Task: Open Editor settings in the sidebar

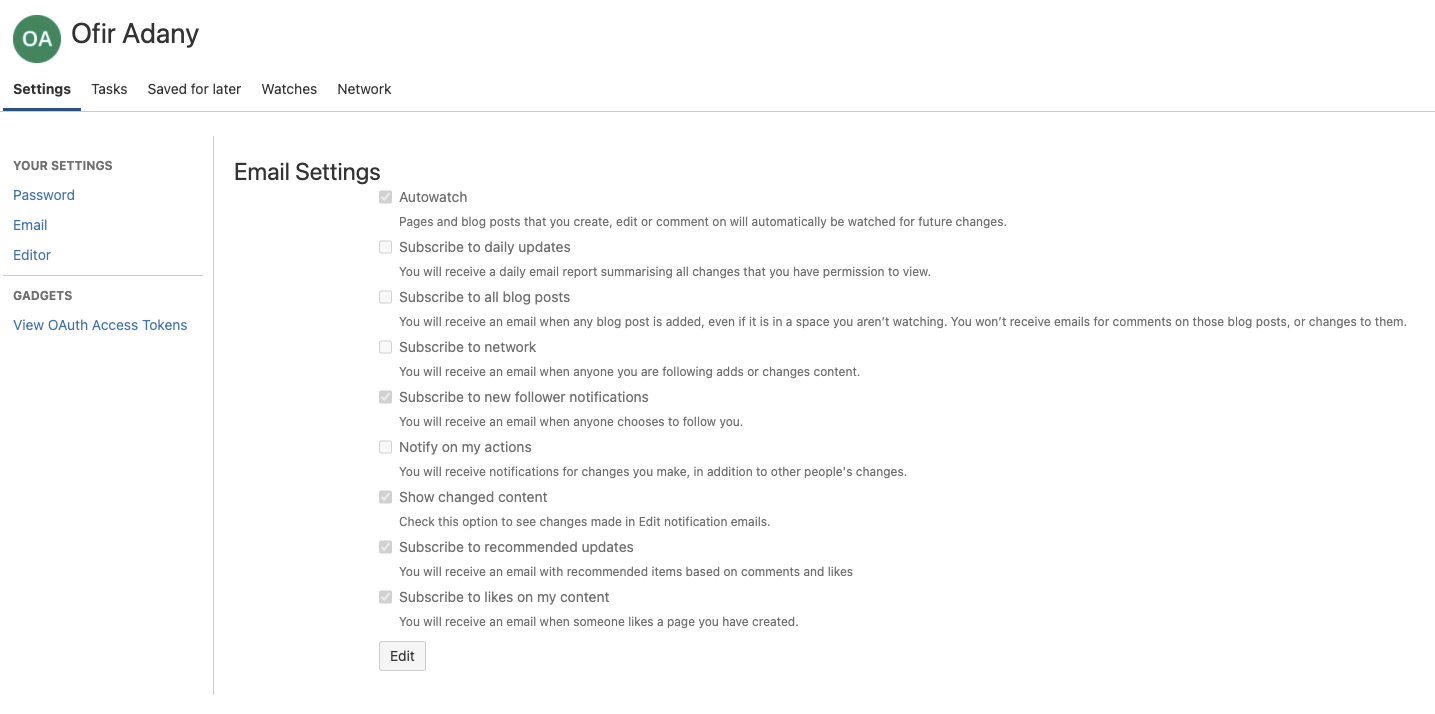Action: pos(32,255)
